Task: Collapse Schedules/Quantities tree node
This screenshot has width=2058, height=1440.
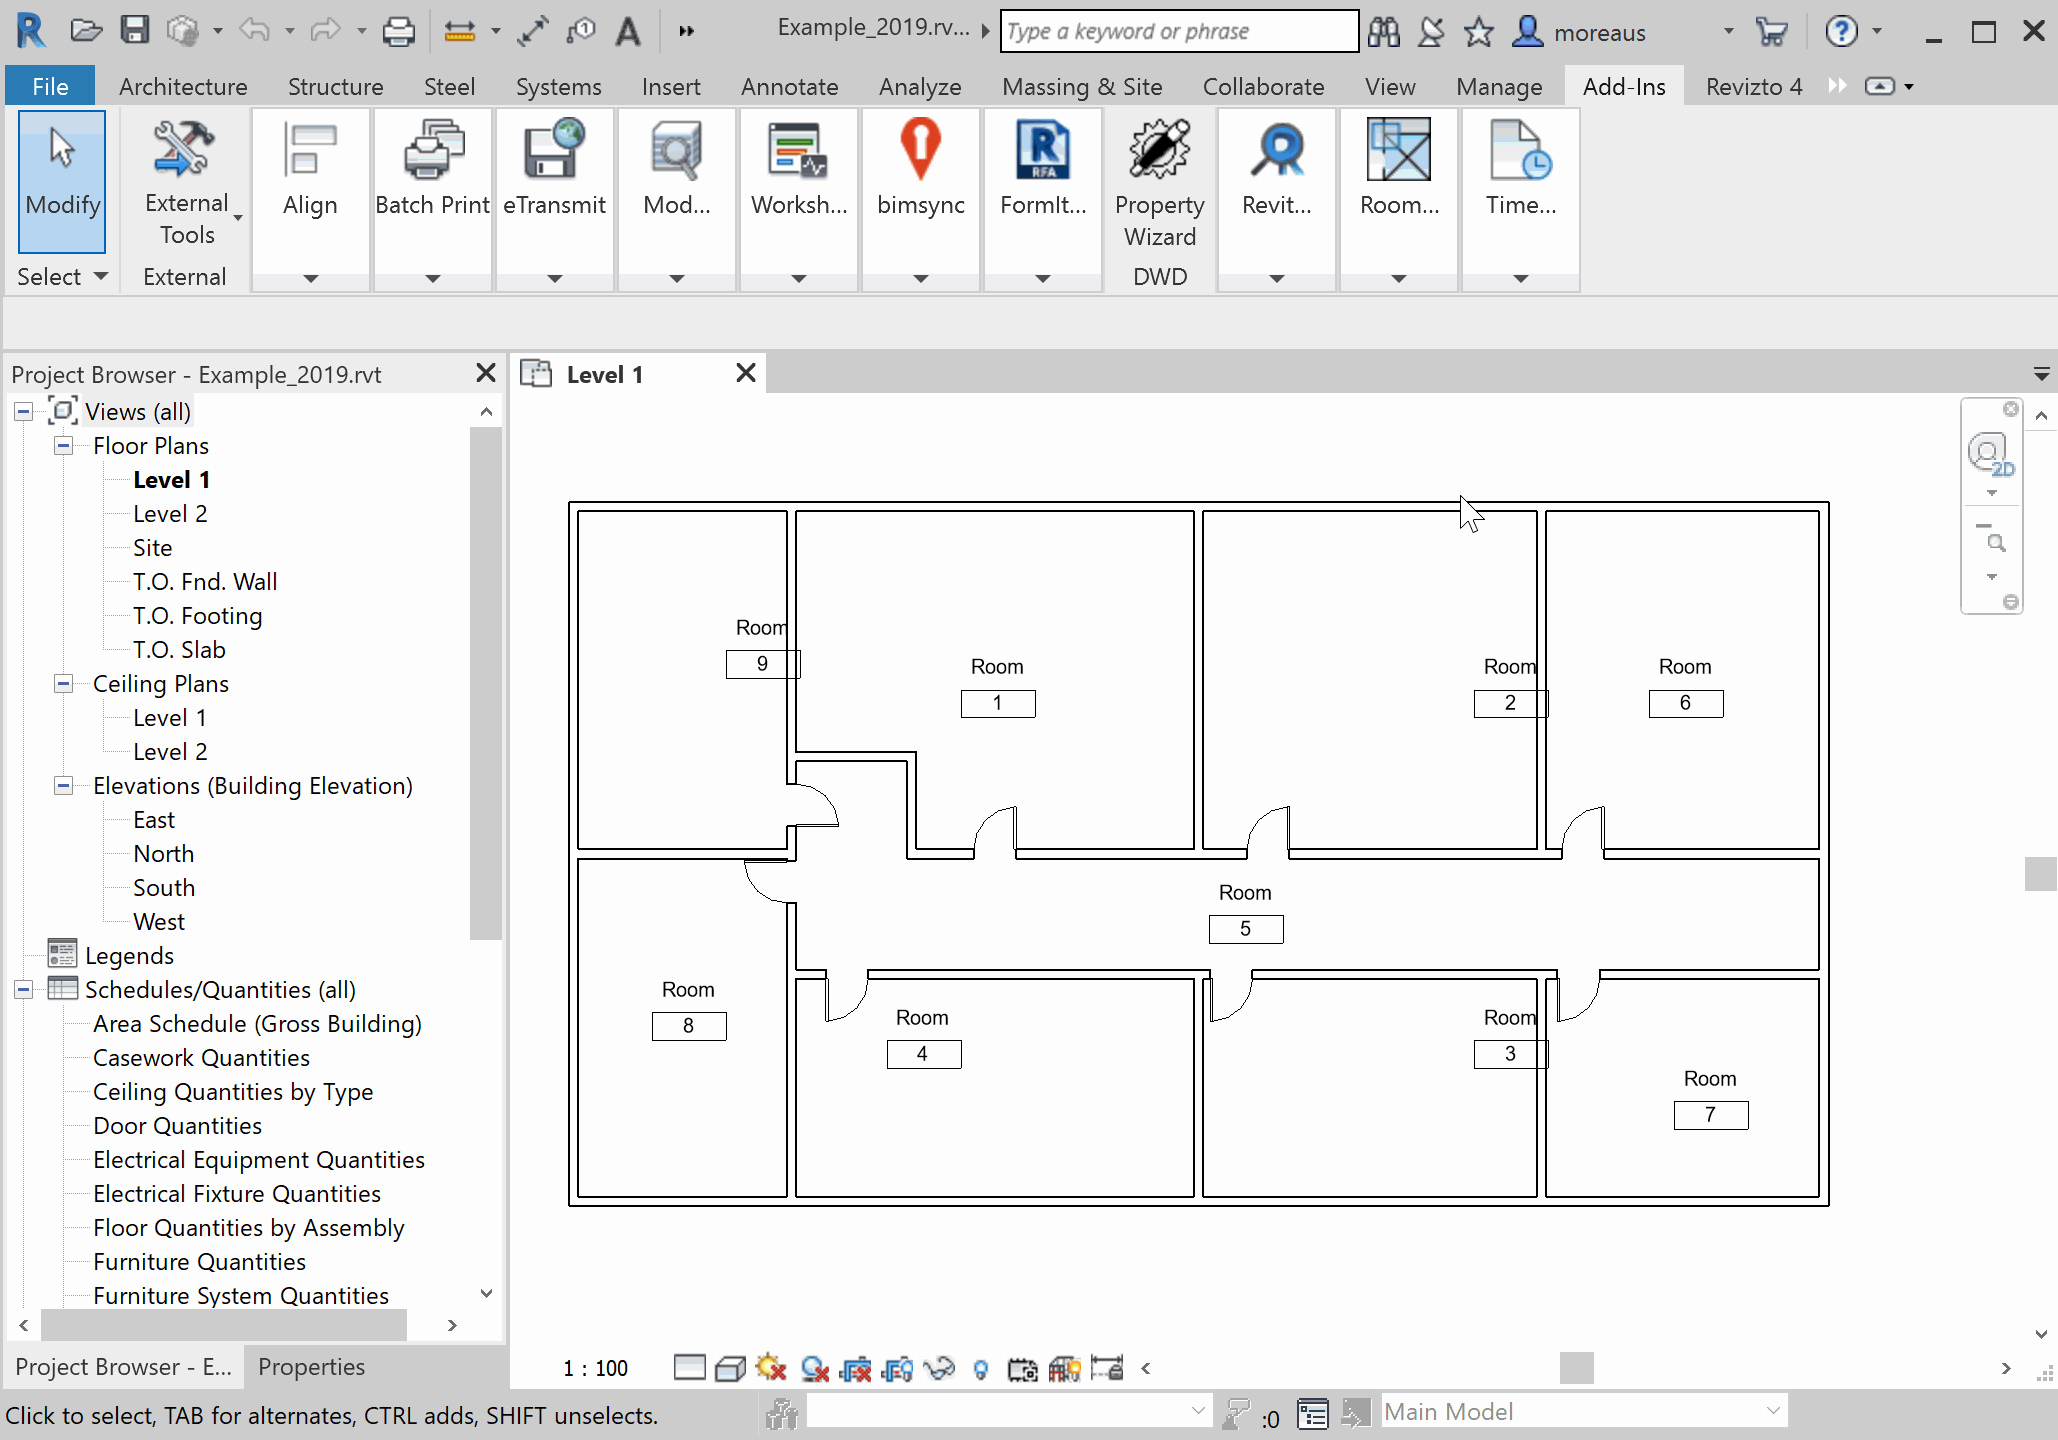Action: click(x=23, y=990)
